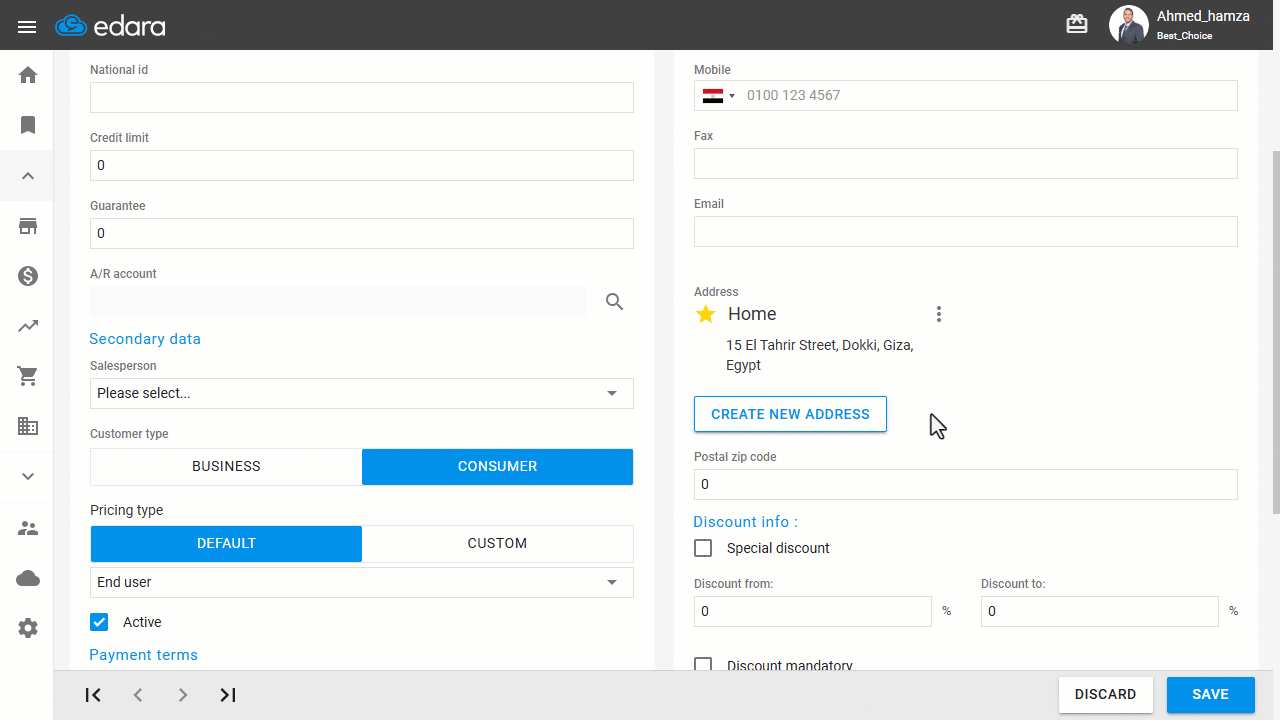Click the edara cloud logo
Screen dimensions: 1280x720
(x=110, y=26)
